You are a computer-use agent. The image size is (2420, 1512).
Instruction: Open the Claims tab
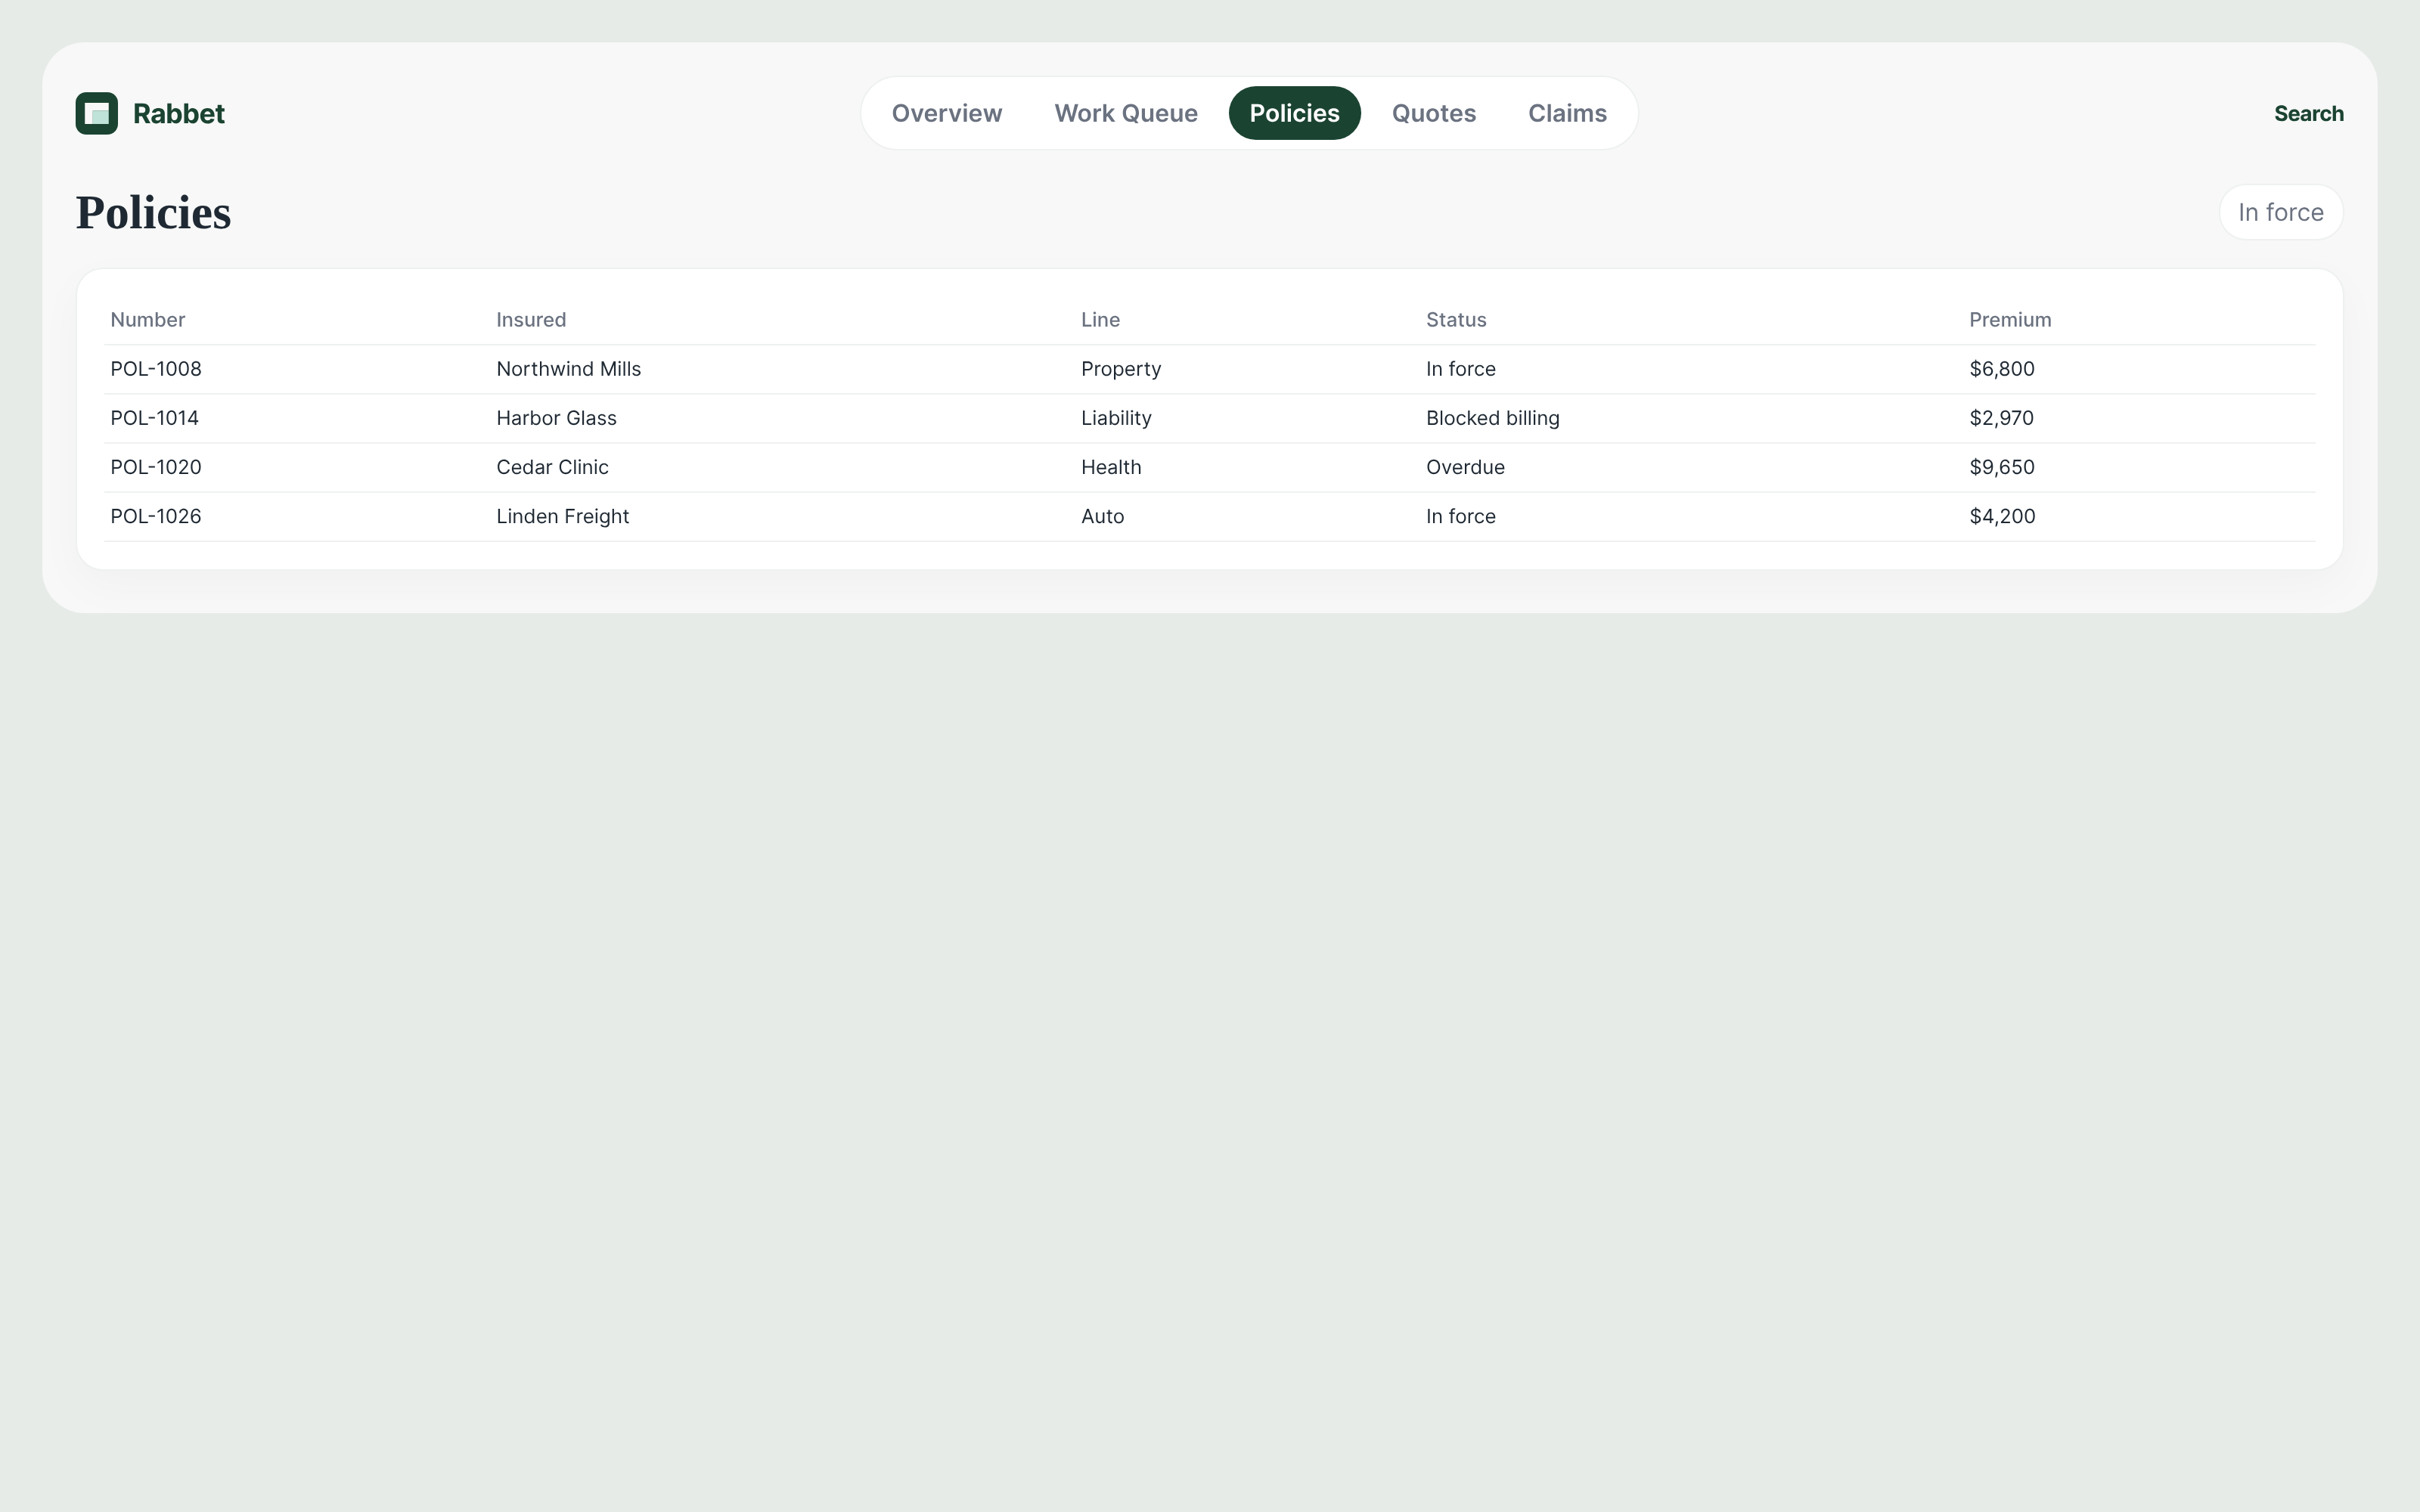click(1567, 113)
